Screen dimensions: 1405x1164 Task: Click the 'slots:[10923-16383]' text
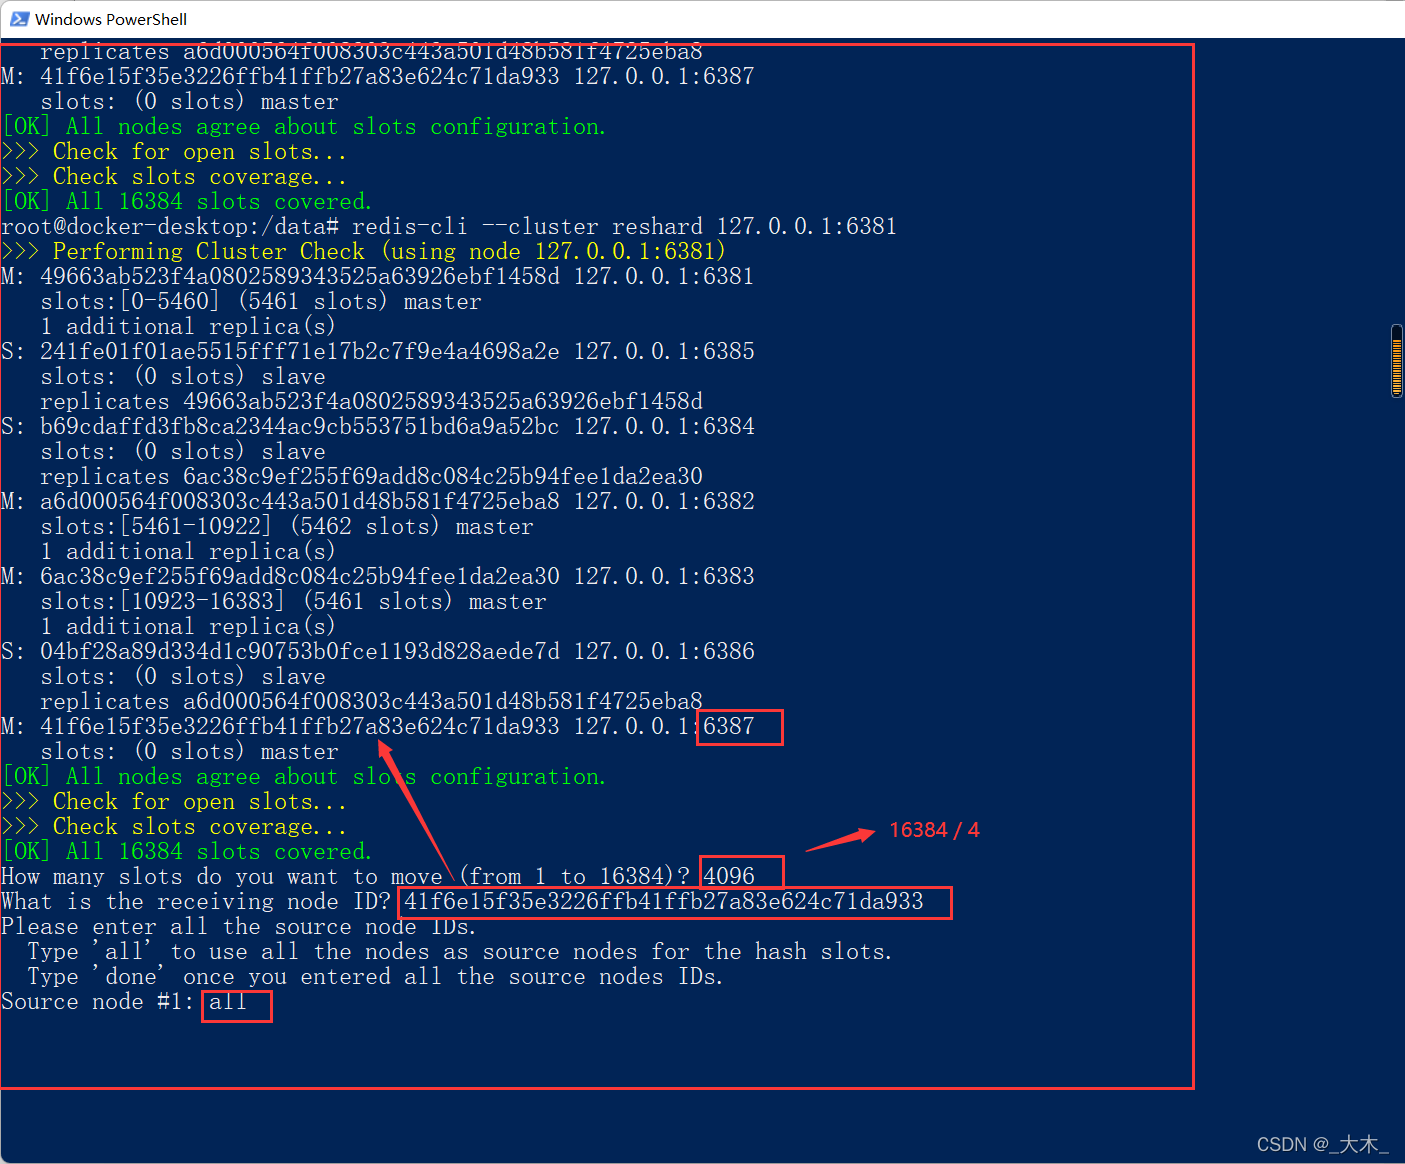tap(162, 601)
